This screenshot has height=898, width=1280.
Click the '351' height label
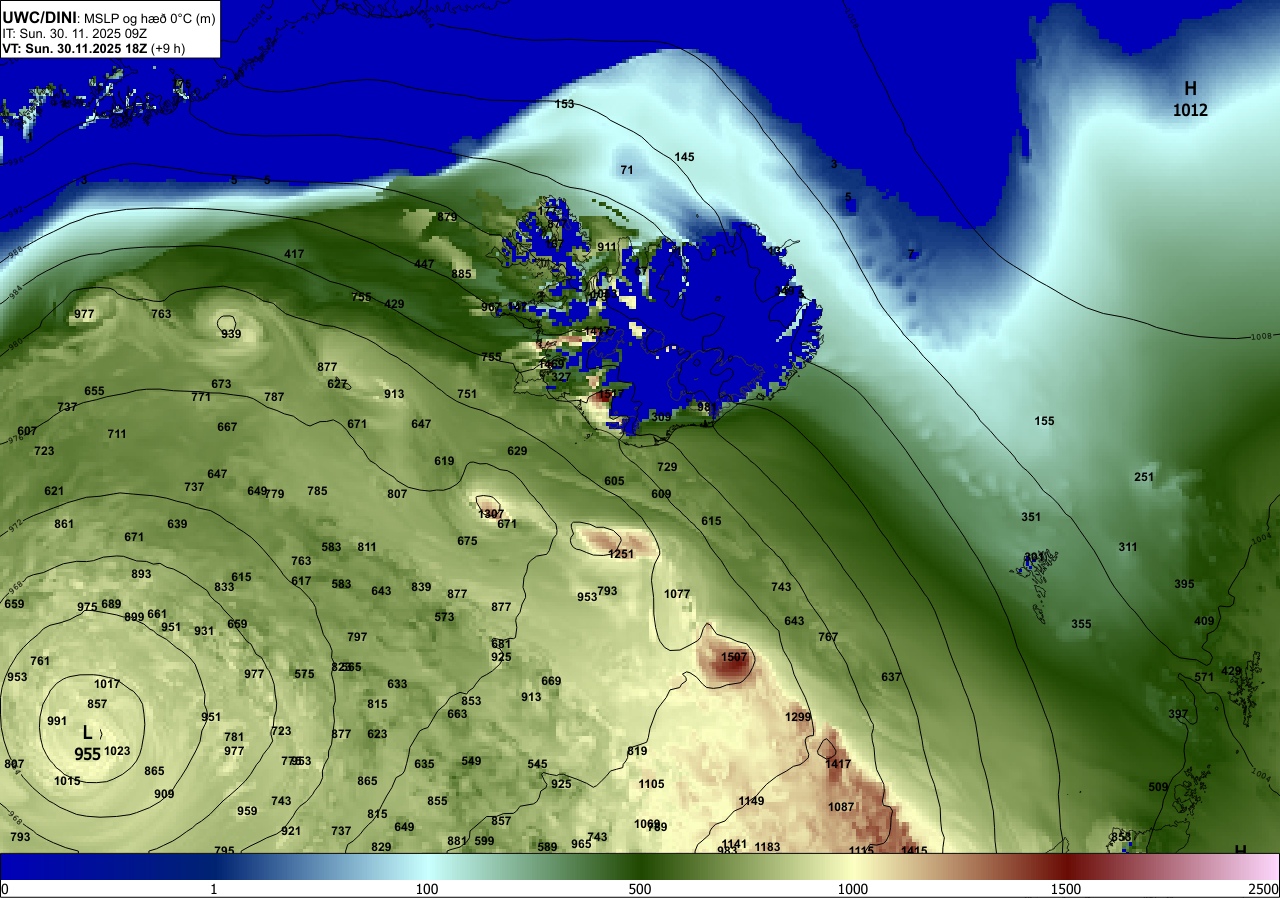[x=1031, y=517]
